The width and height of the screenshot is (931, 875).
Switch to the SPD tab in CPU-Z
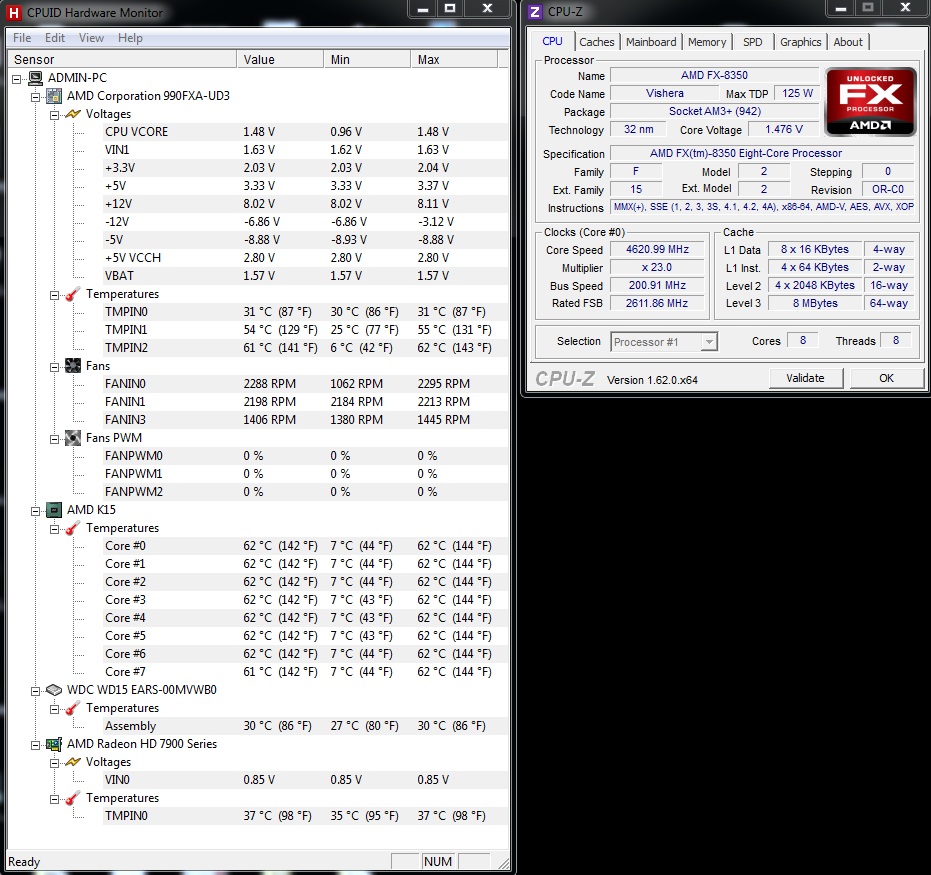coord(752,42)
